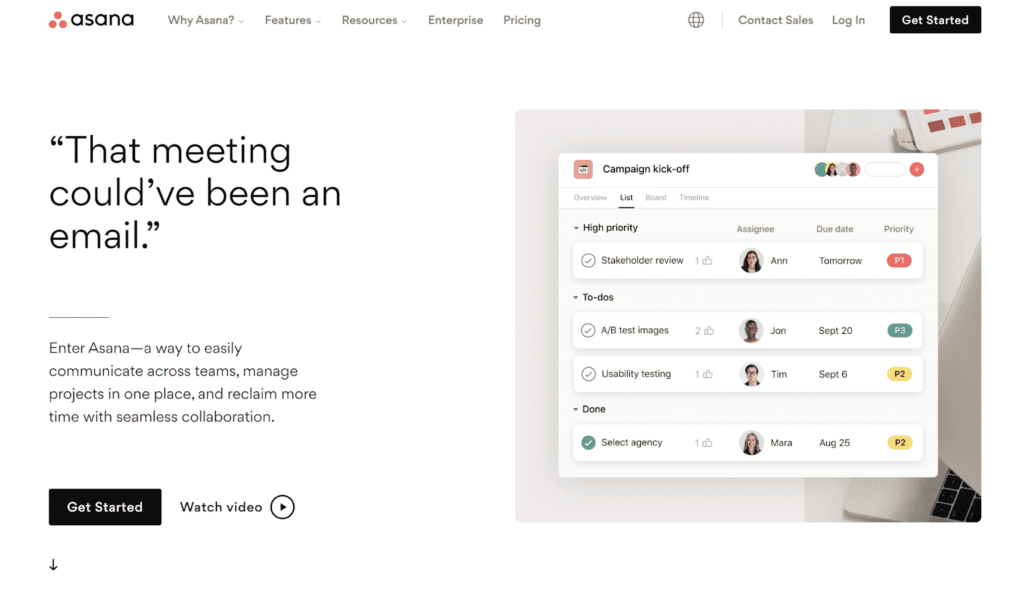
Task: Open the Enterprise nav link
Action: click(x=455, y=20)
